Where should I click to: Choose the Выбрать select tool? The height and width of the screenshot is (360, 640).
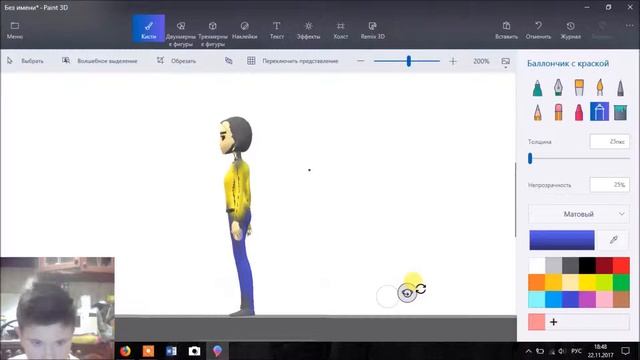[25, 61]
